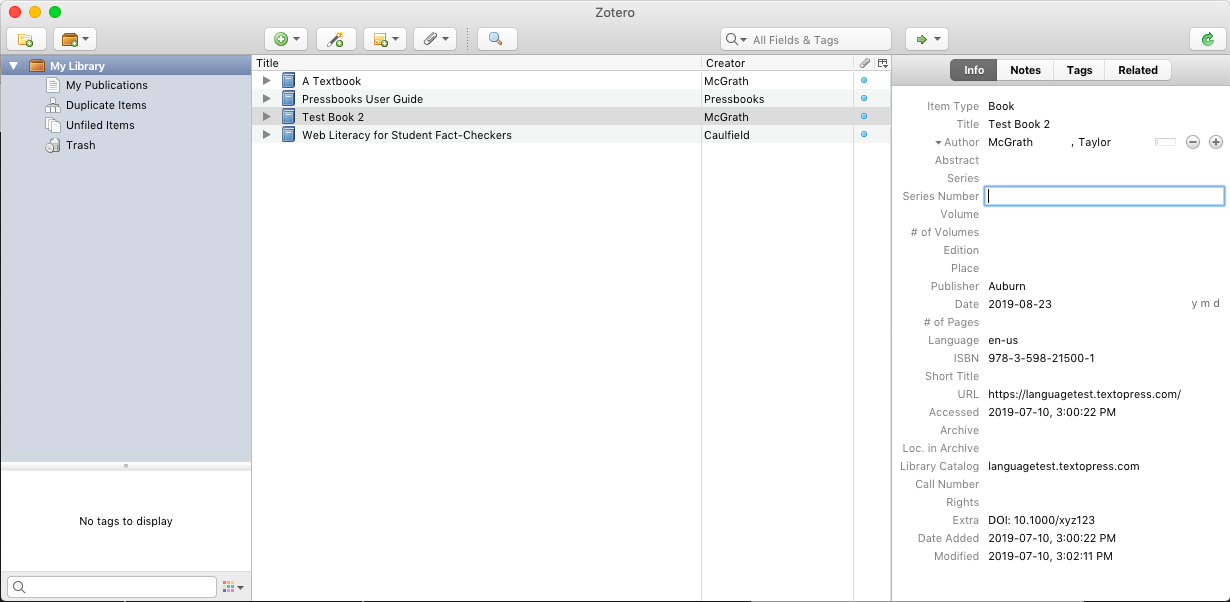Click the blue attachment dot for Web Literacy row

click(864, 134)
